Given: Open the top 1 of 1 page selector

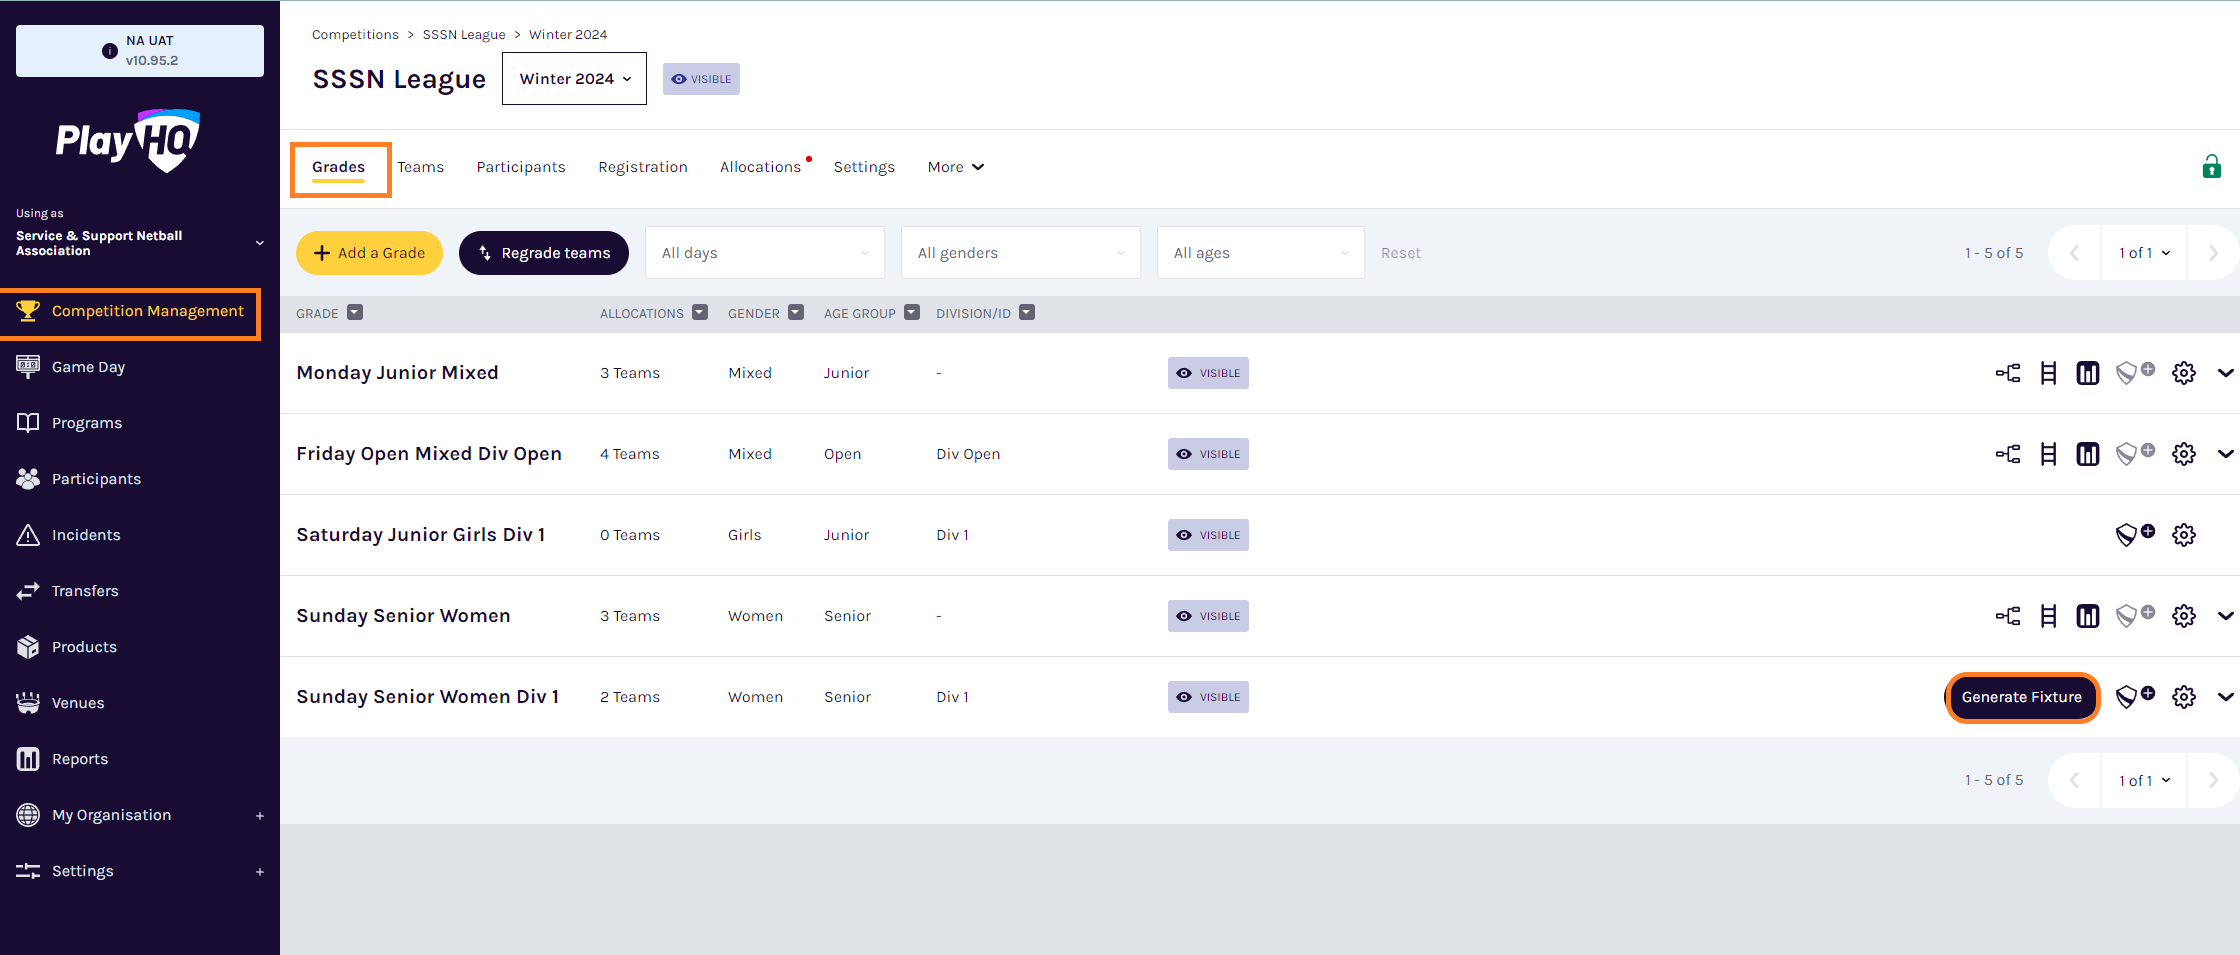Looking at the screenshot, I should click(2144, 253).
